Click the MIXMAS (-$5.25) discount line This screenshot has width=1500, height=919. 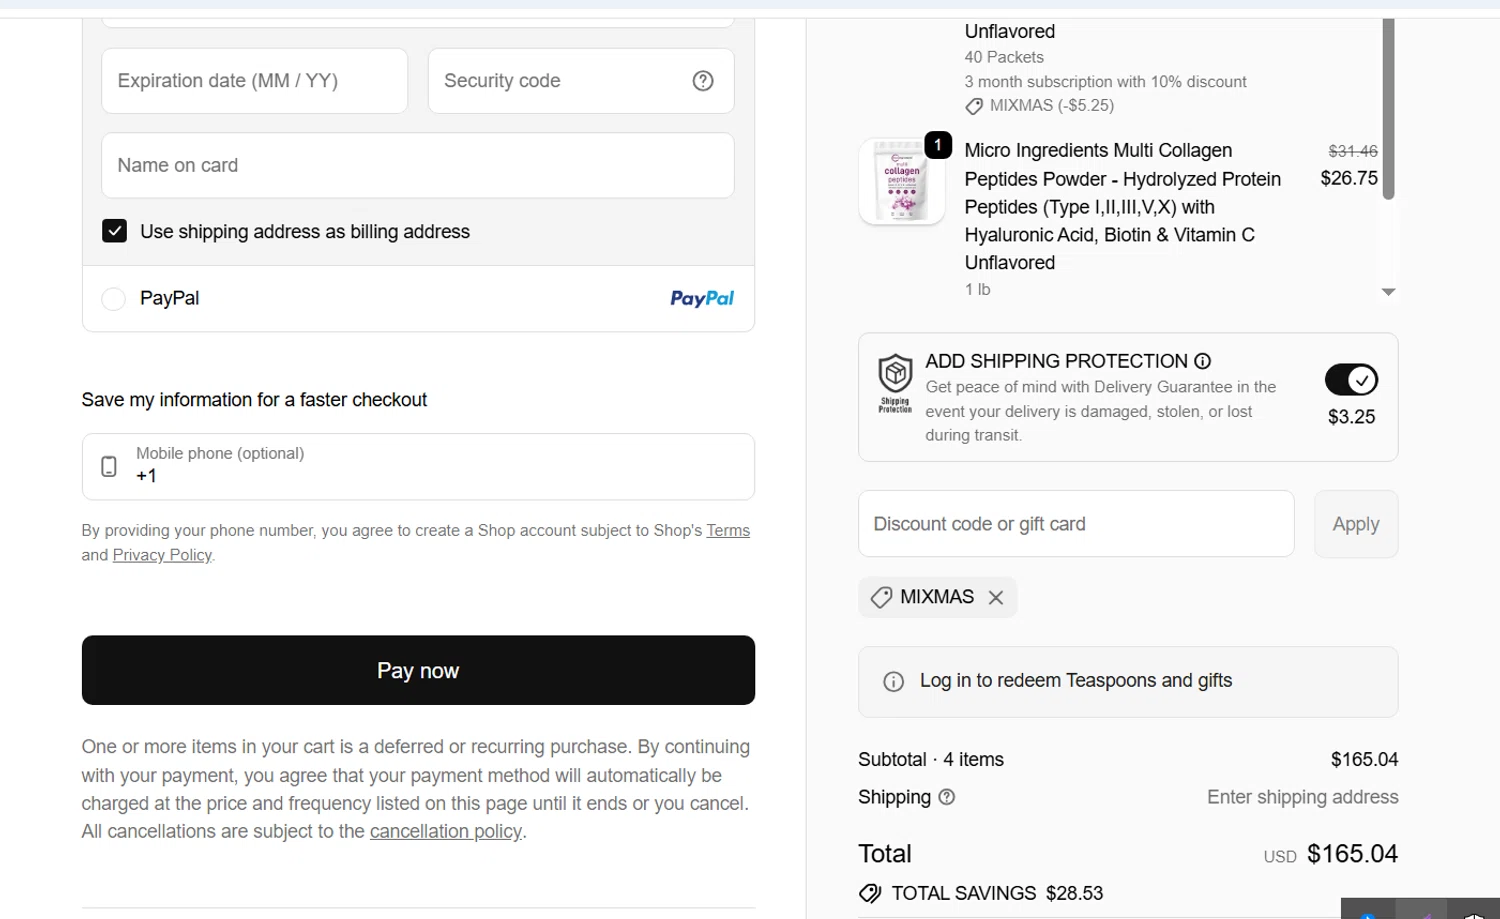pos(1040,105)
